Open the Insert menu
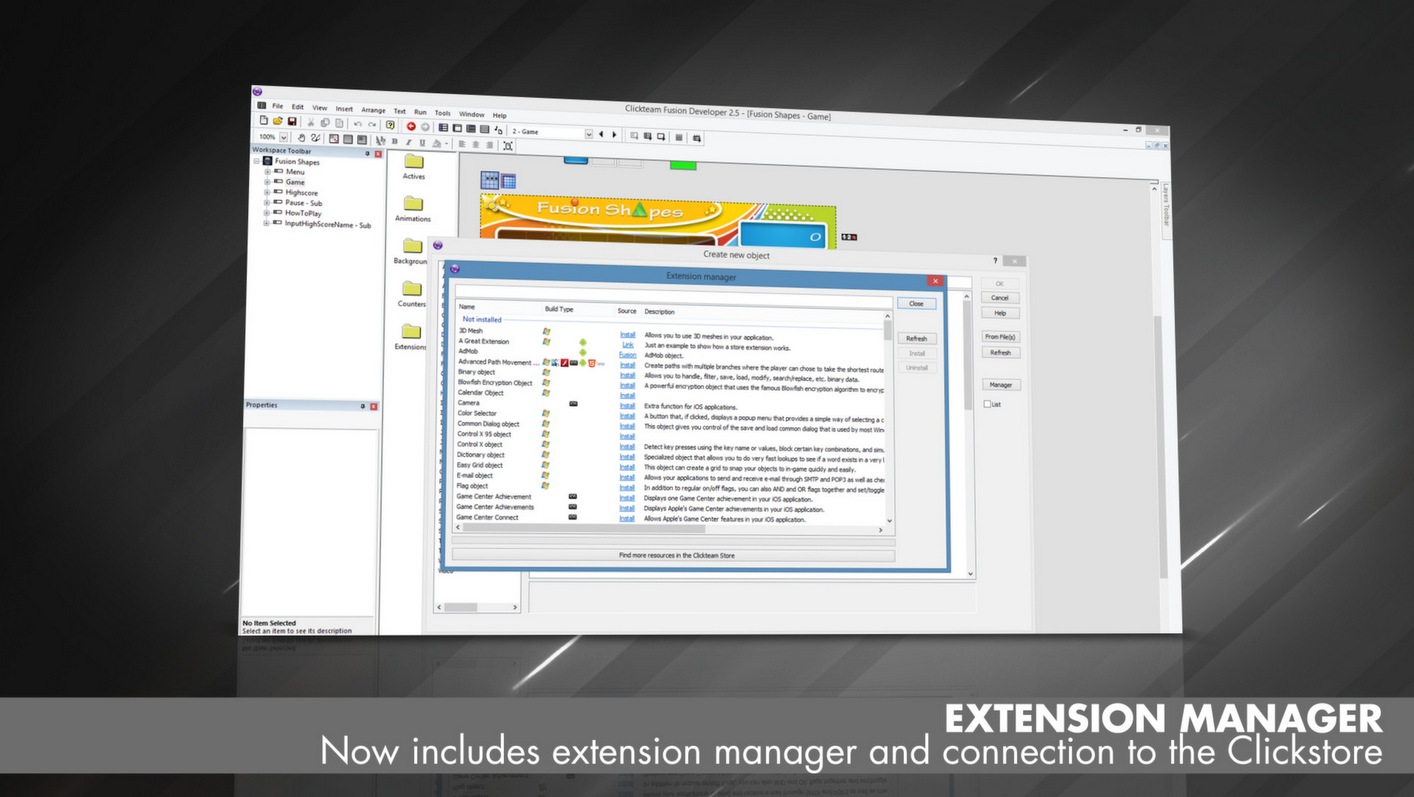1414x797 pixels. [344, 109]
